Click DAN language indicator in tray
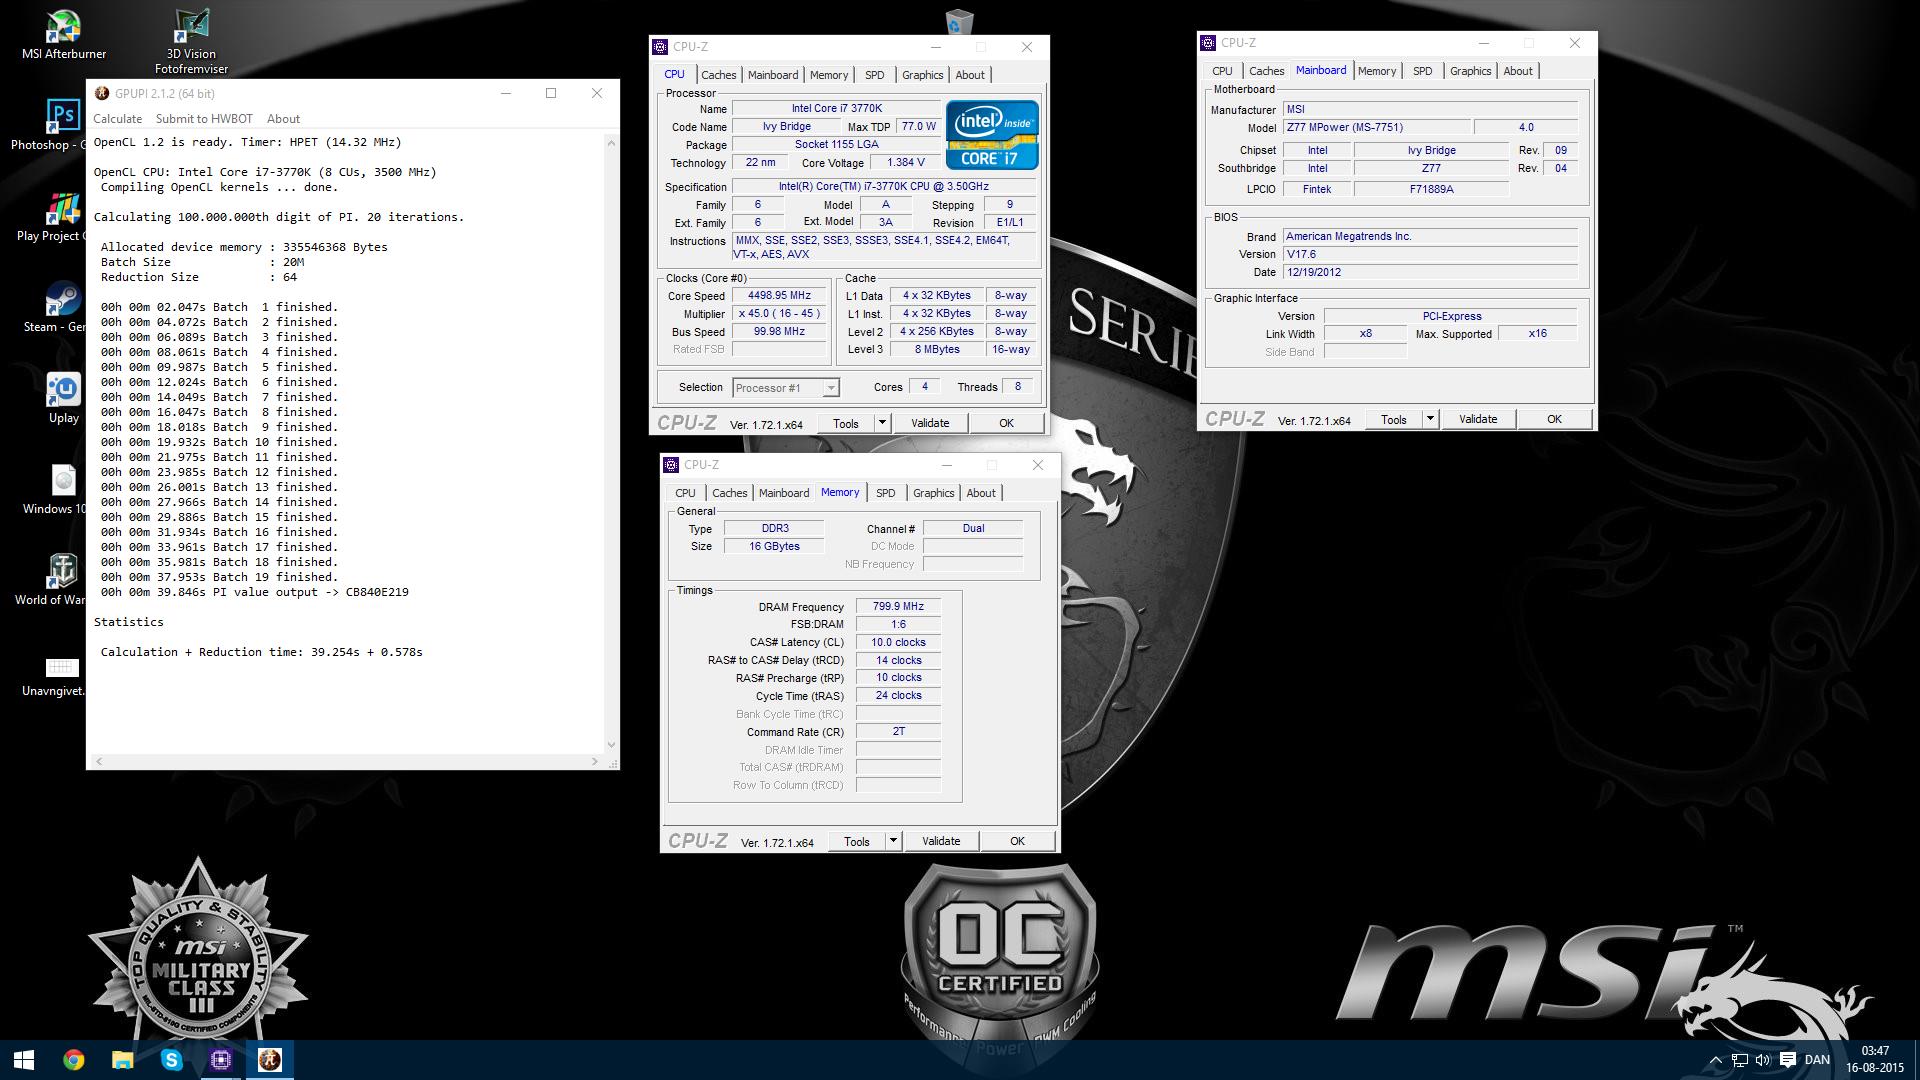The width and height of the screenshot is (1920, 1080). [x=1817, y=1060]
